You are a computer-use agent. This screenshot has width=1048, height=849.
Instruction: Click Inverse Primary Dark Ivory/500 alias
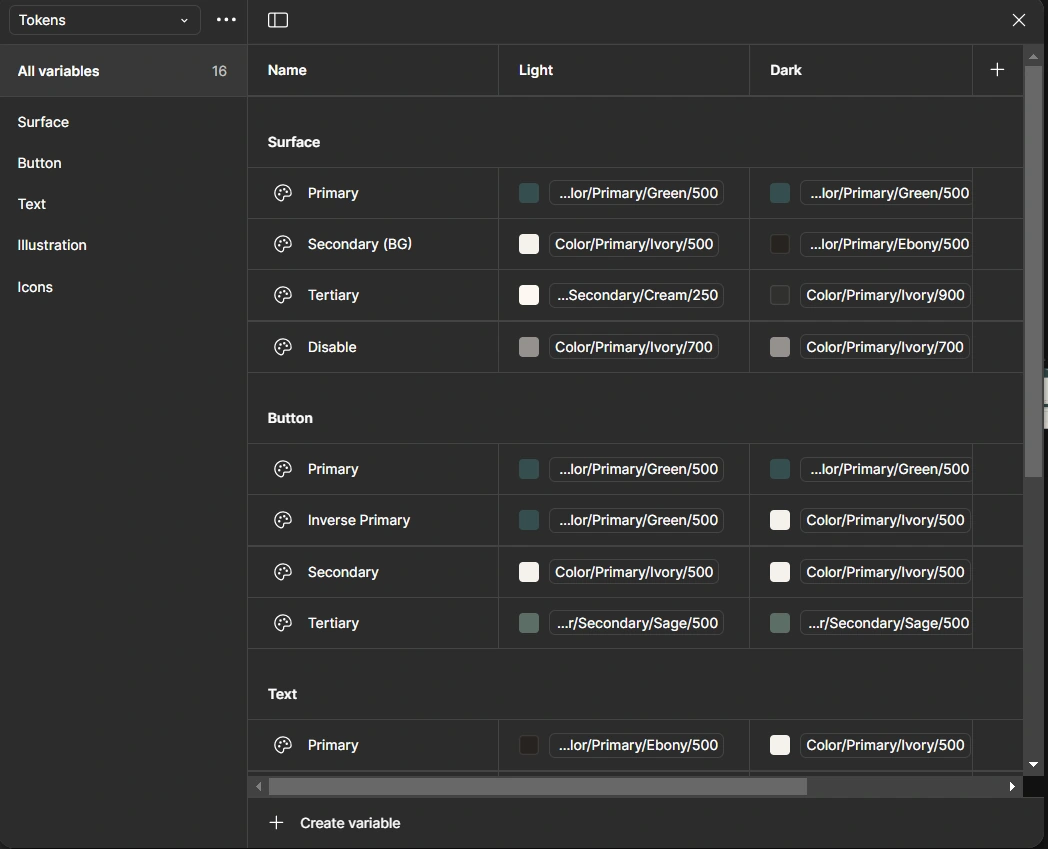click(885, 520)
